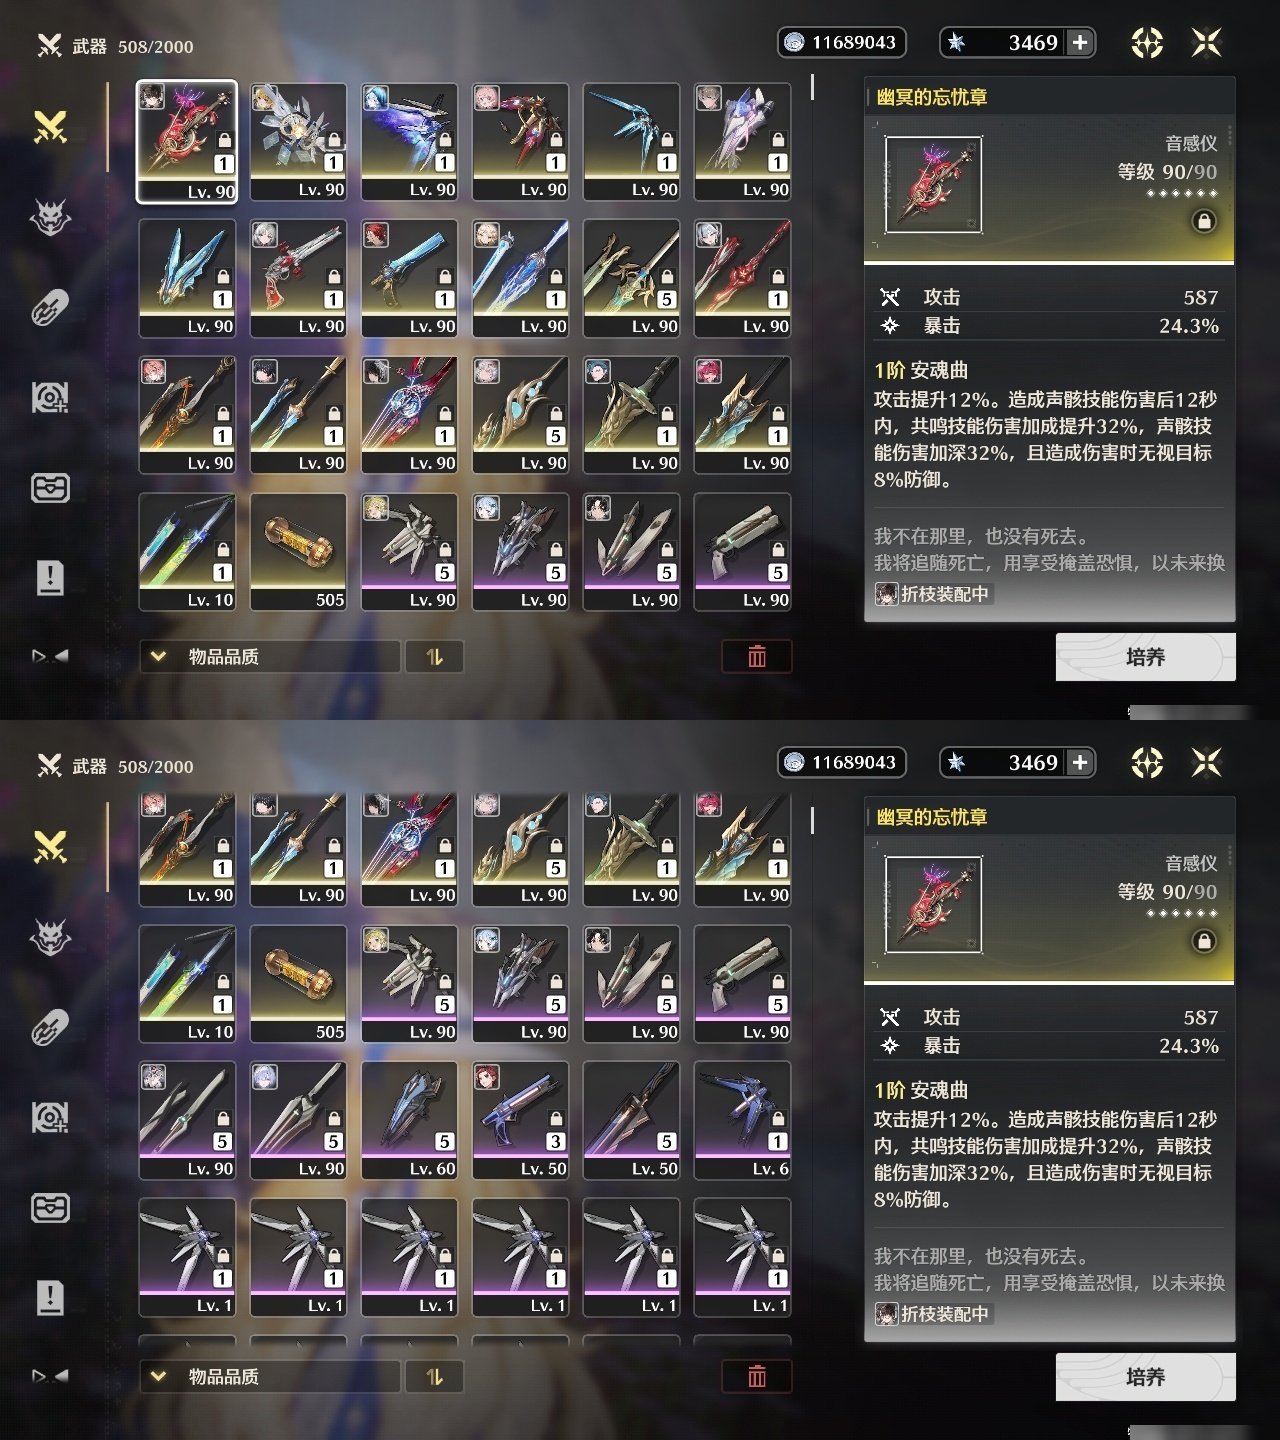Screen dimensions: 1280x1440
Task: Select the crossed-swords weapons tab in upper sidebar
Action: [50, 127]
